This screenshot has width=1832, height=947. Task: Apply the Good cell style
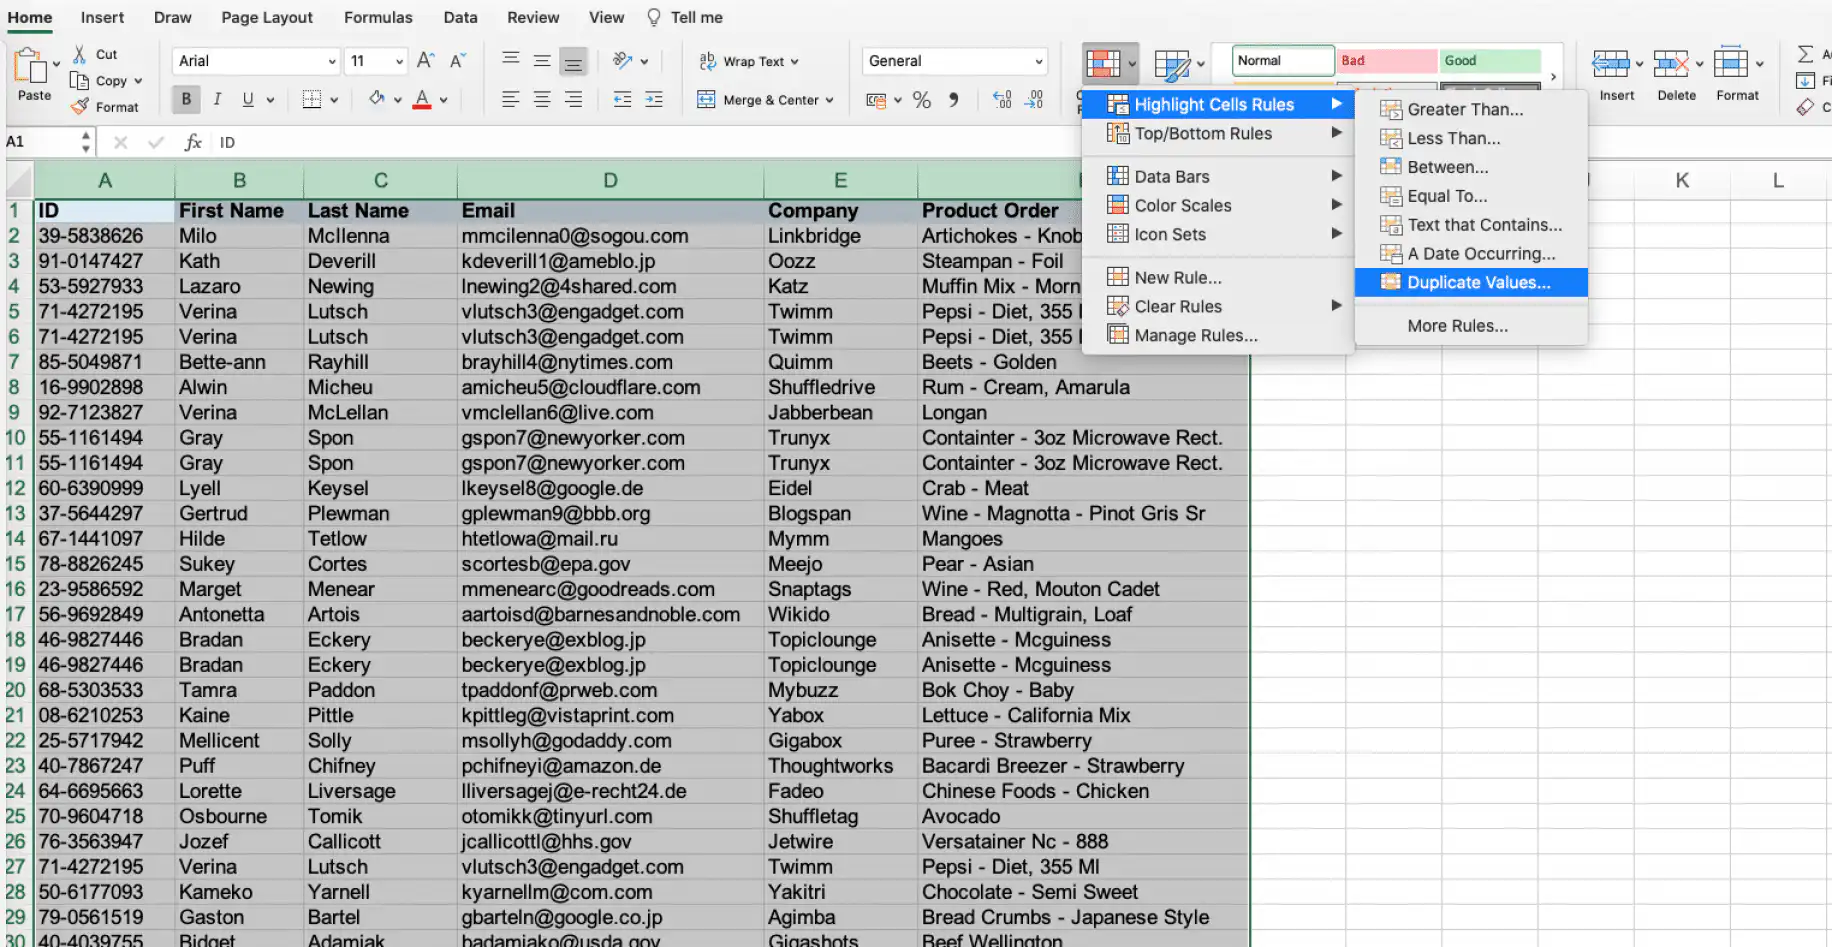click(1490, 61)
